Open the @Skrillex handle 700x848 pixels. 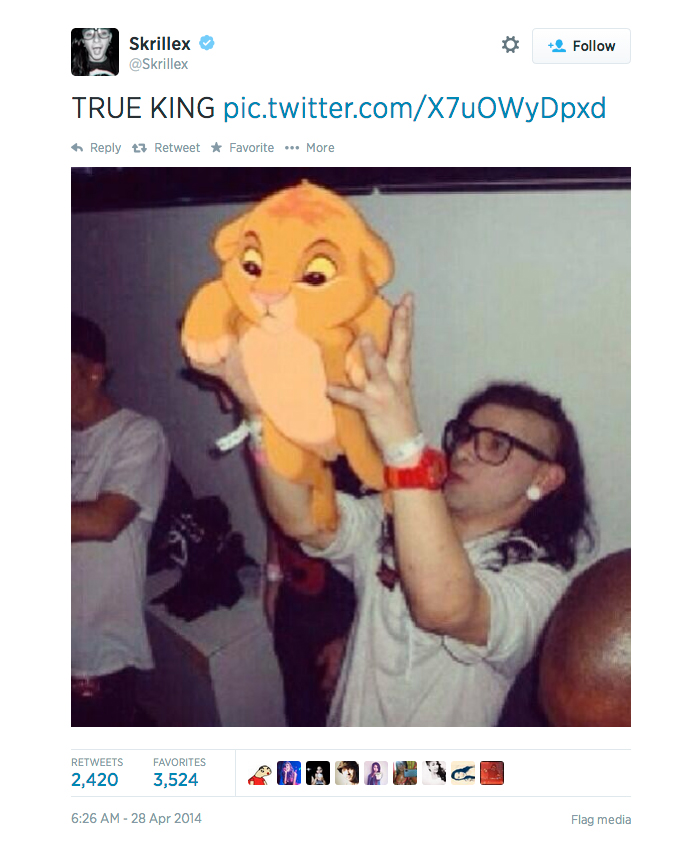click(x=159, y=64)
